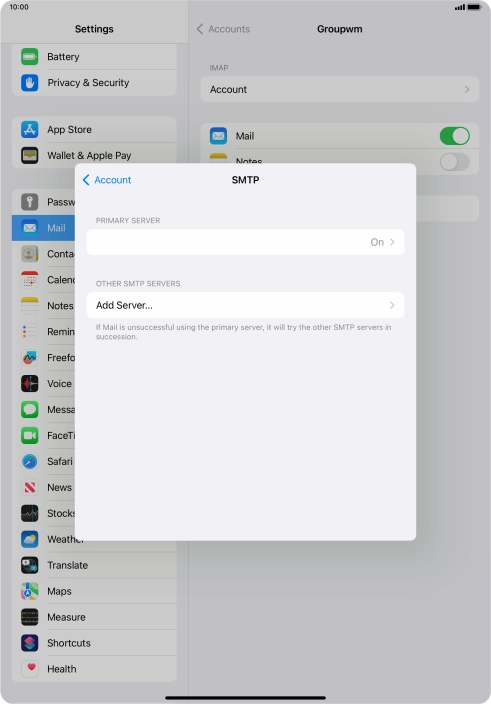This screenshot has height=704, width=491.
Task: Open the Maps icon in sidebar
Action: click(x=30, y=591)
